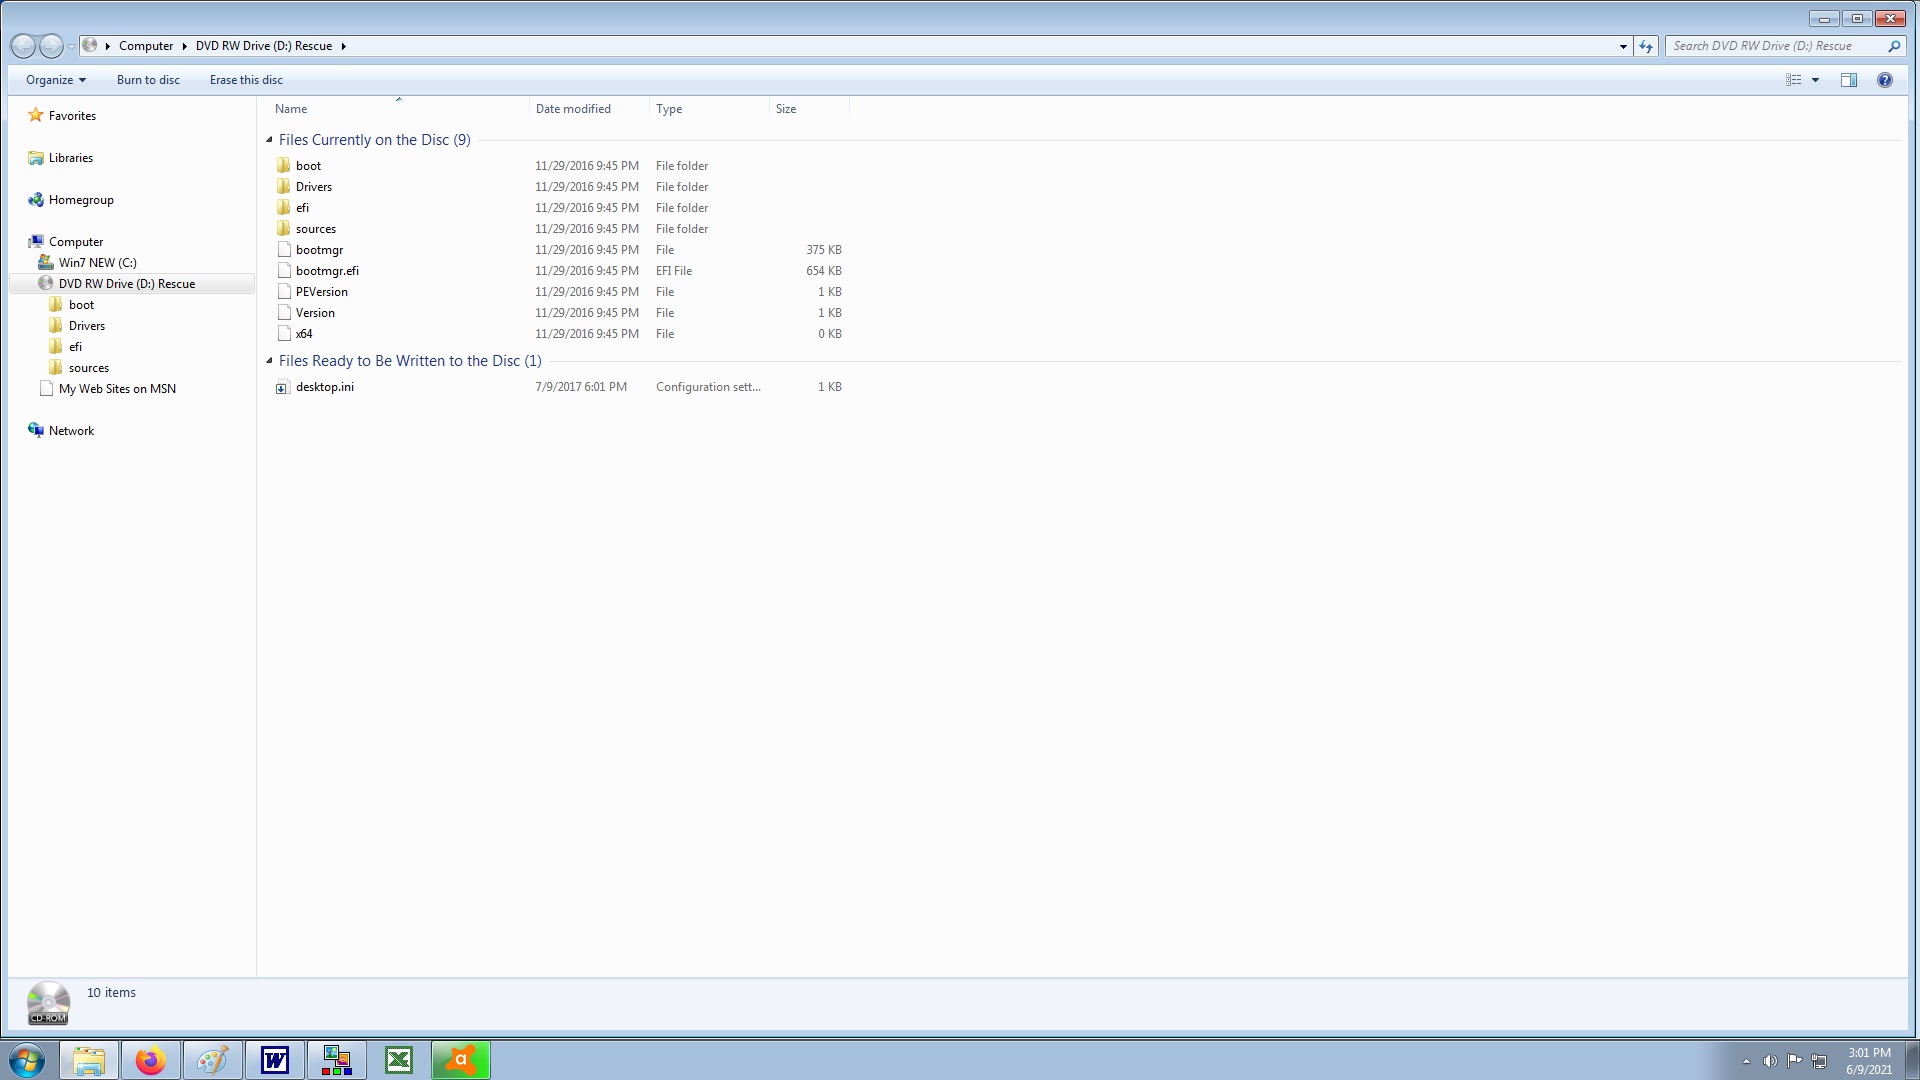The height and width of the screenshot is (1080, 1920).
Task: Click Burn to disc button
Action: point(148,80)
